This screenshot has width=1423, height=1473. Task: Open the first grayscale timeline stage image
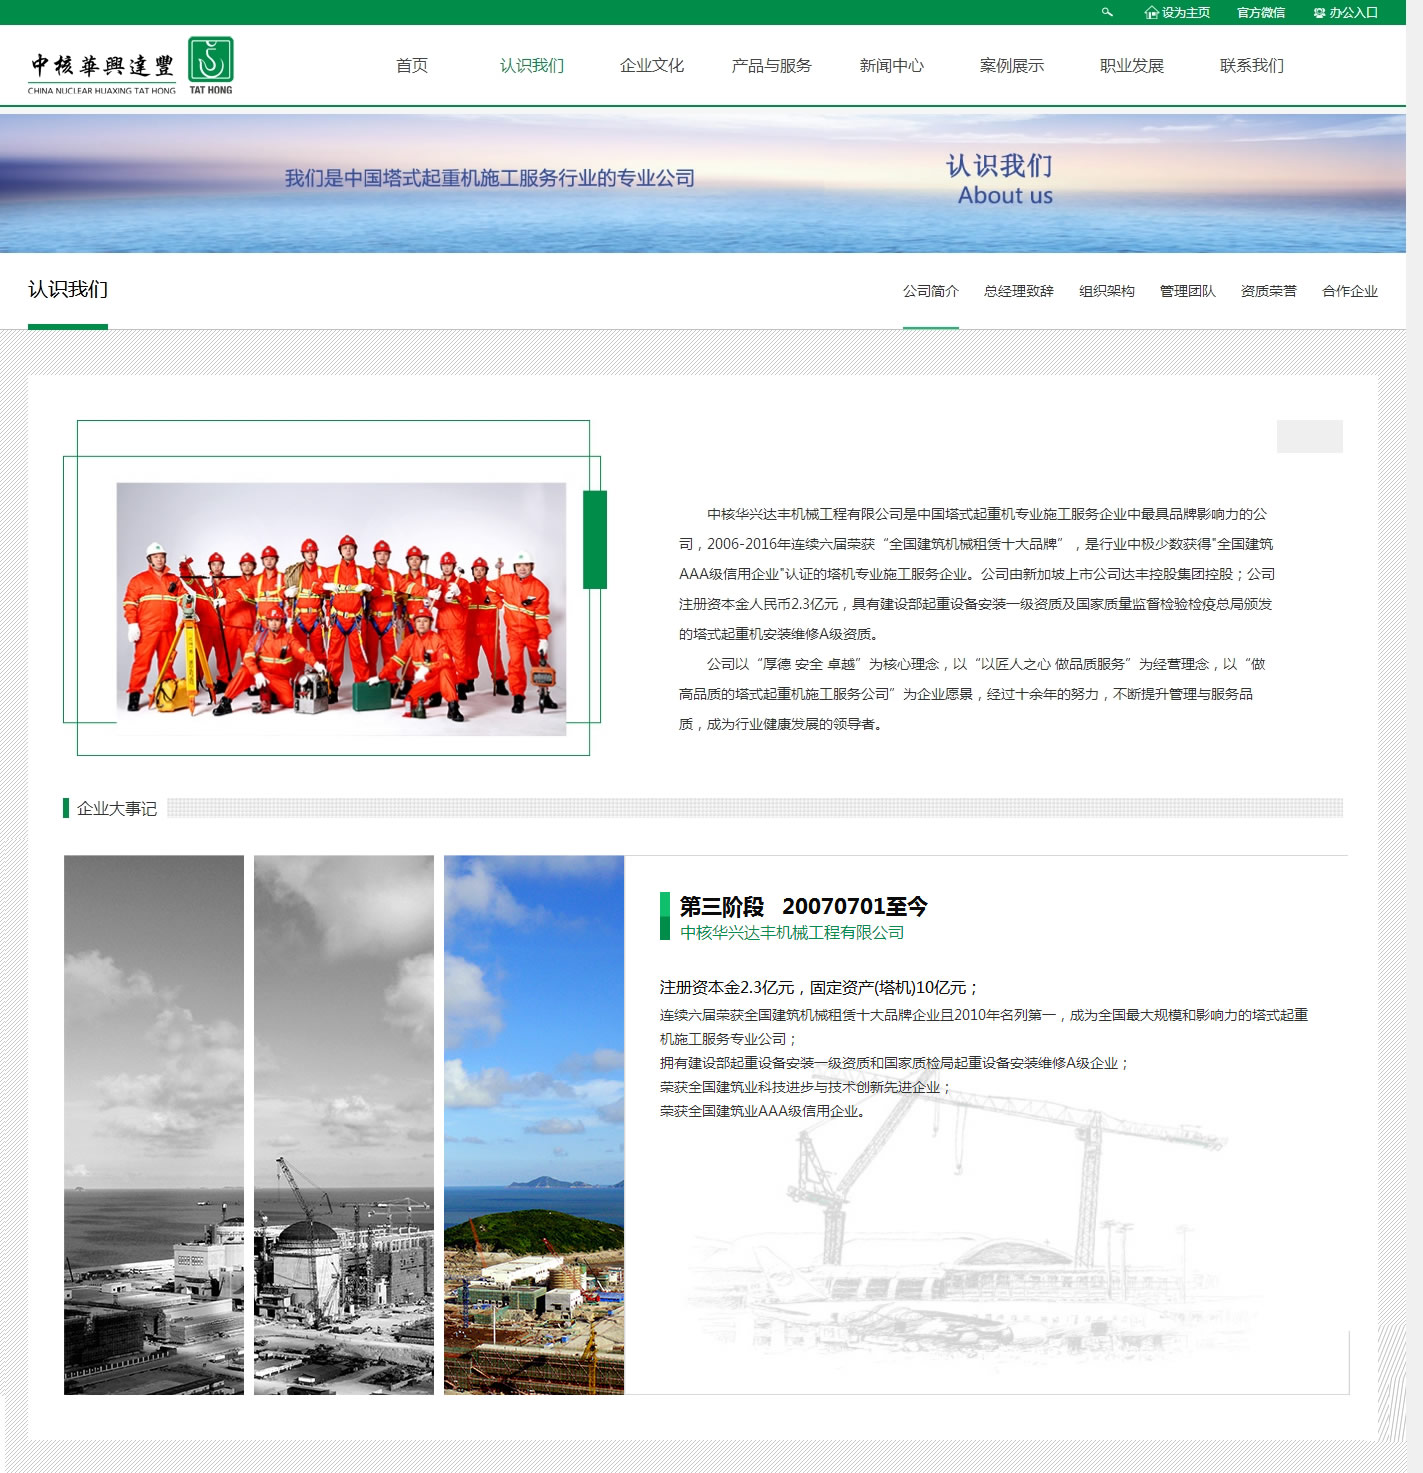pyautogui.click(x=154, y=1125)
